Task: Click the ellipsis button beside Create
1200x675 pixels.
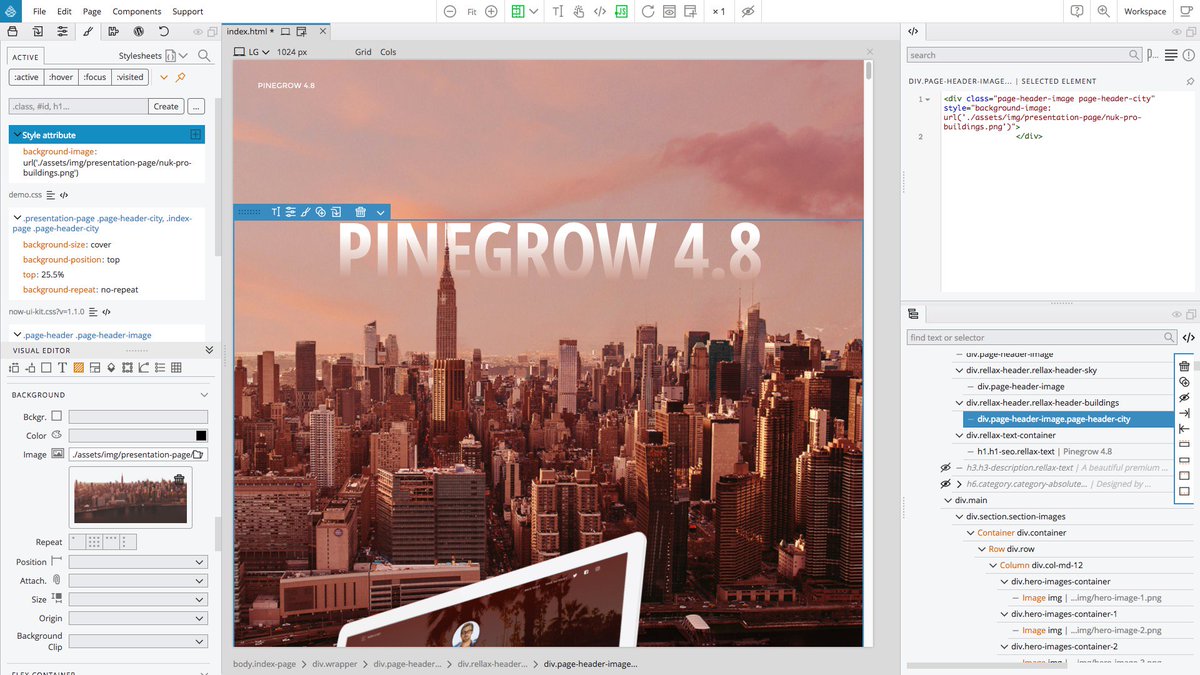Action: pos(196,106)
